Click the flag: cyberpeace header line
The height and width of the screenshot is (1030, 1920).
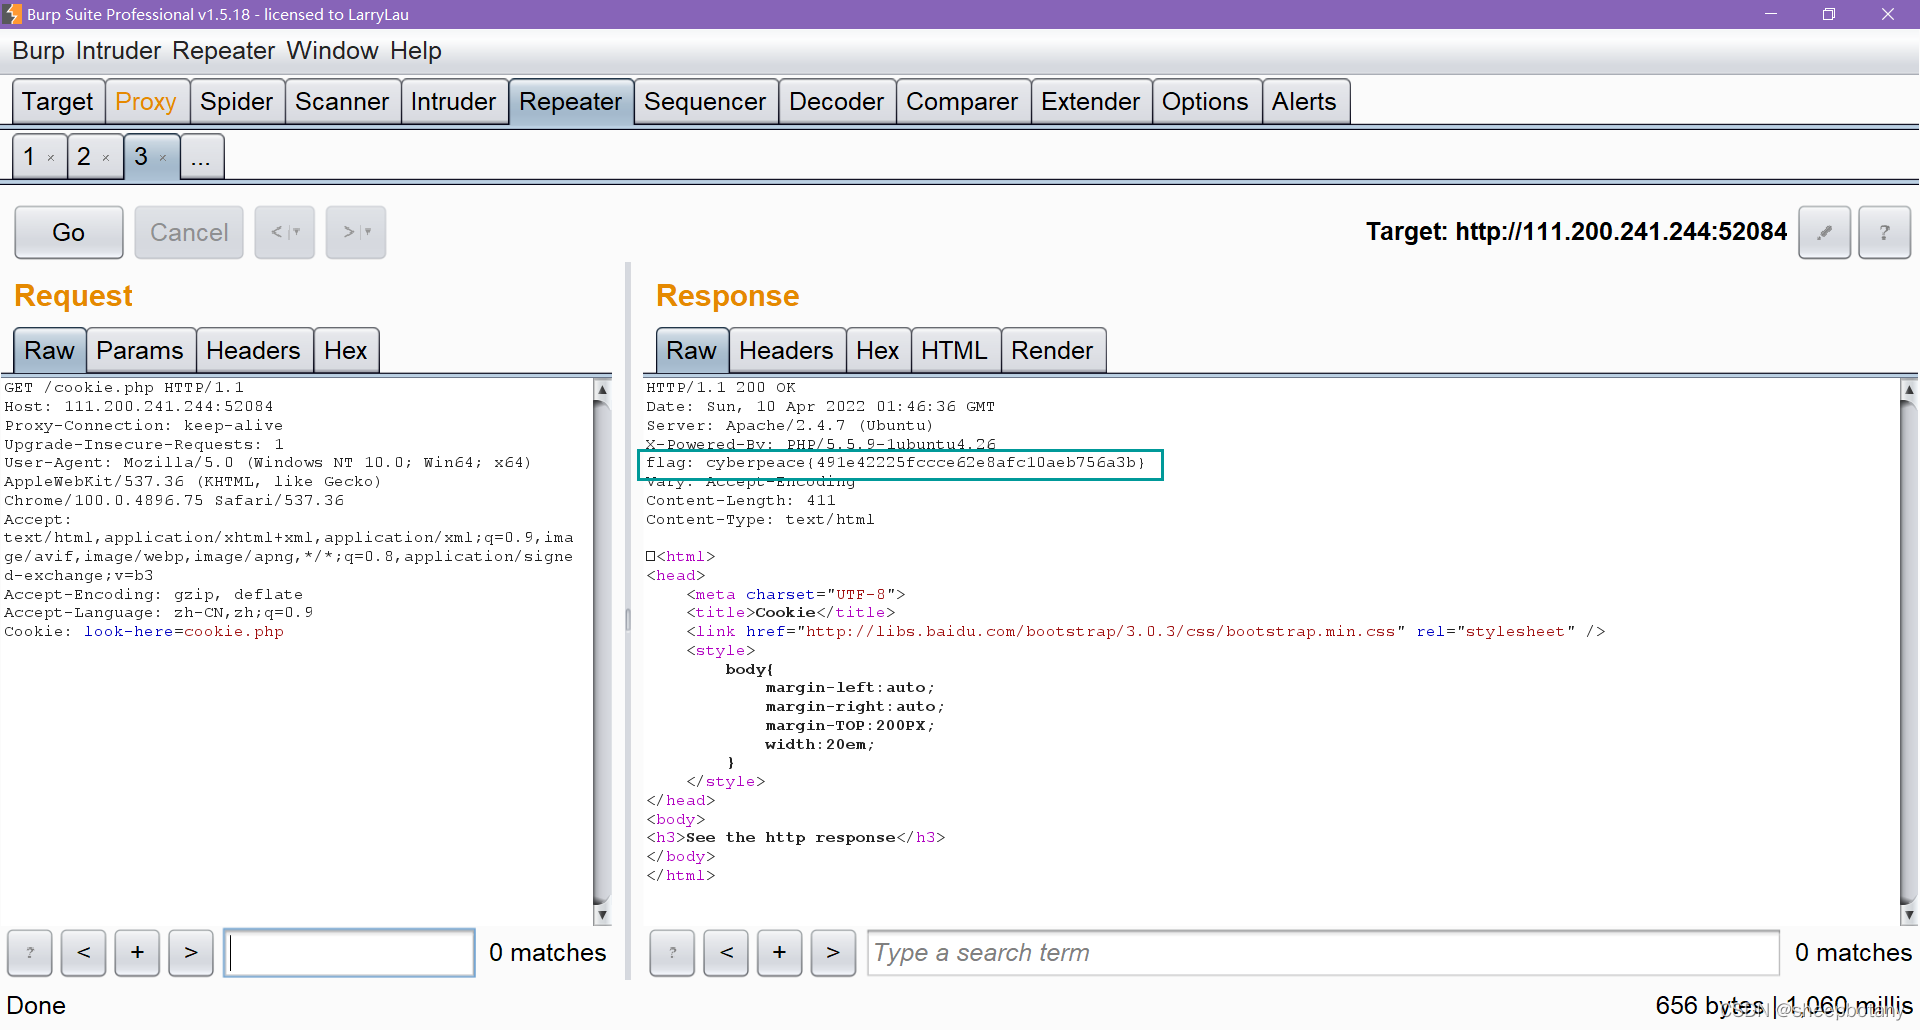(x=895, y=463)
